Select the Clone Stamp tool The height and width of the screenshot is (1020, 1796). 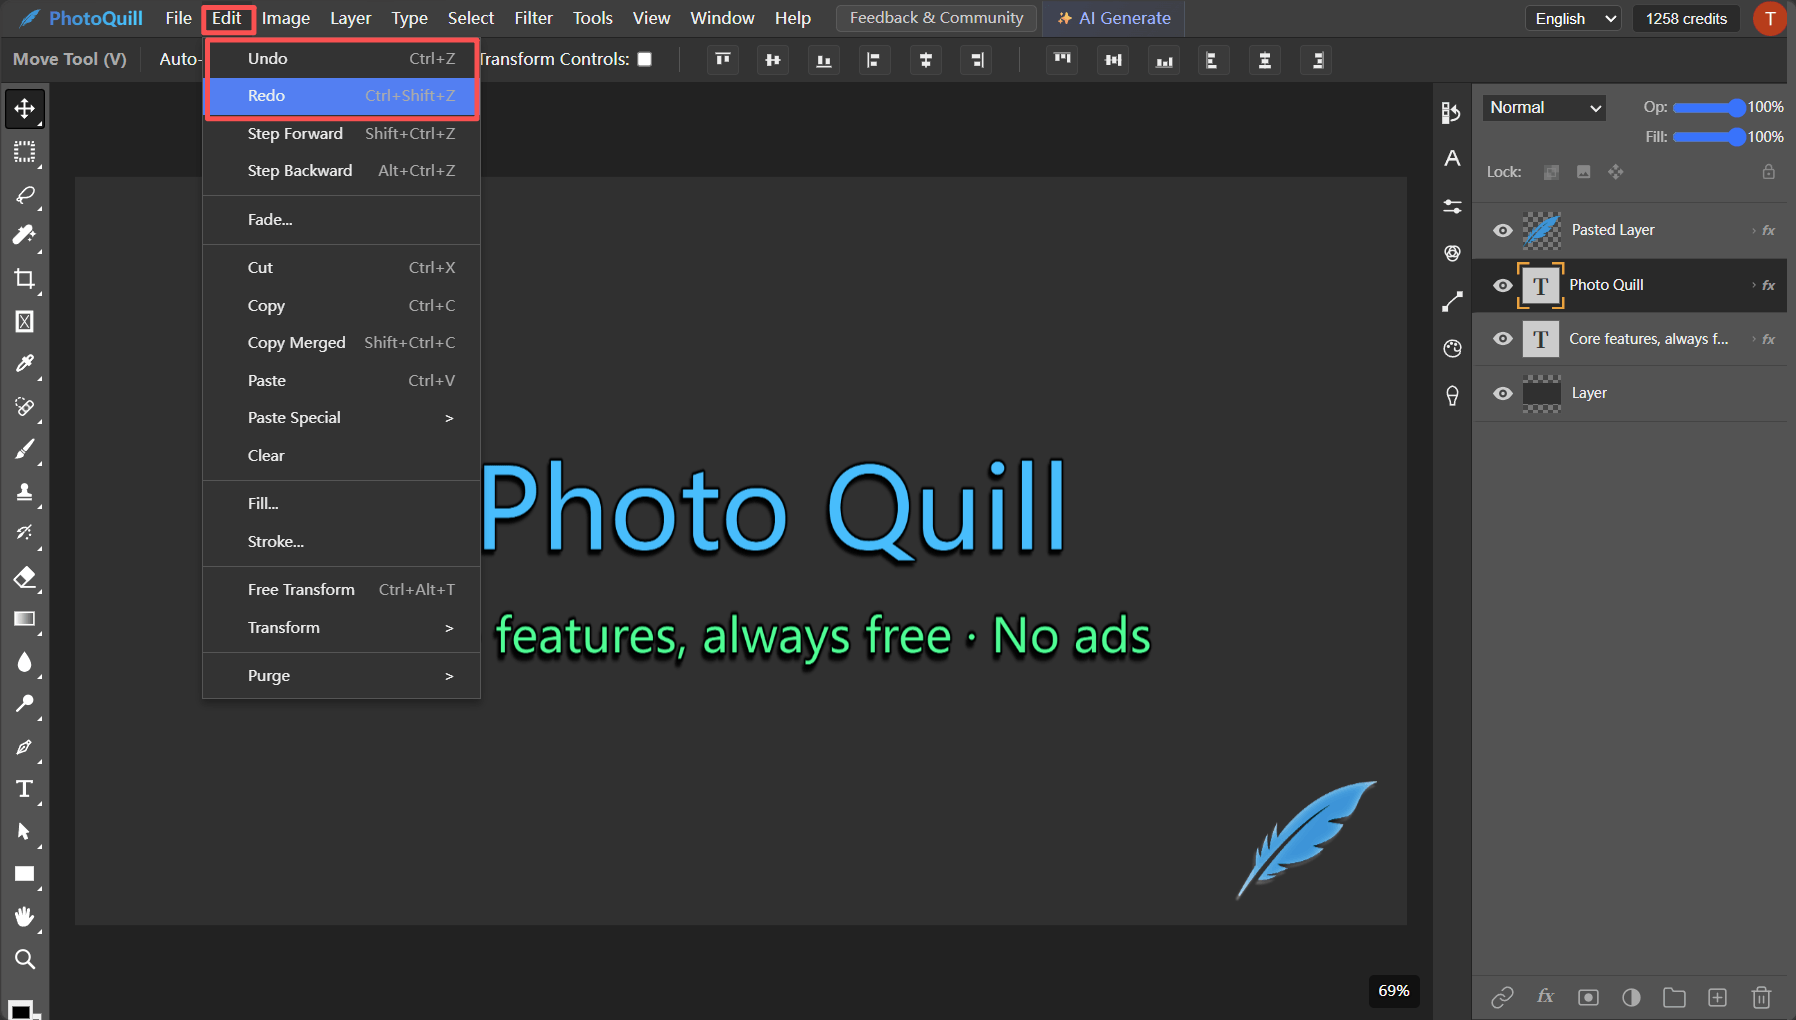point(24,492)
